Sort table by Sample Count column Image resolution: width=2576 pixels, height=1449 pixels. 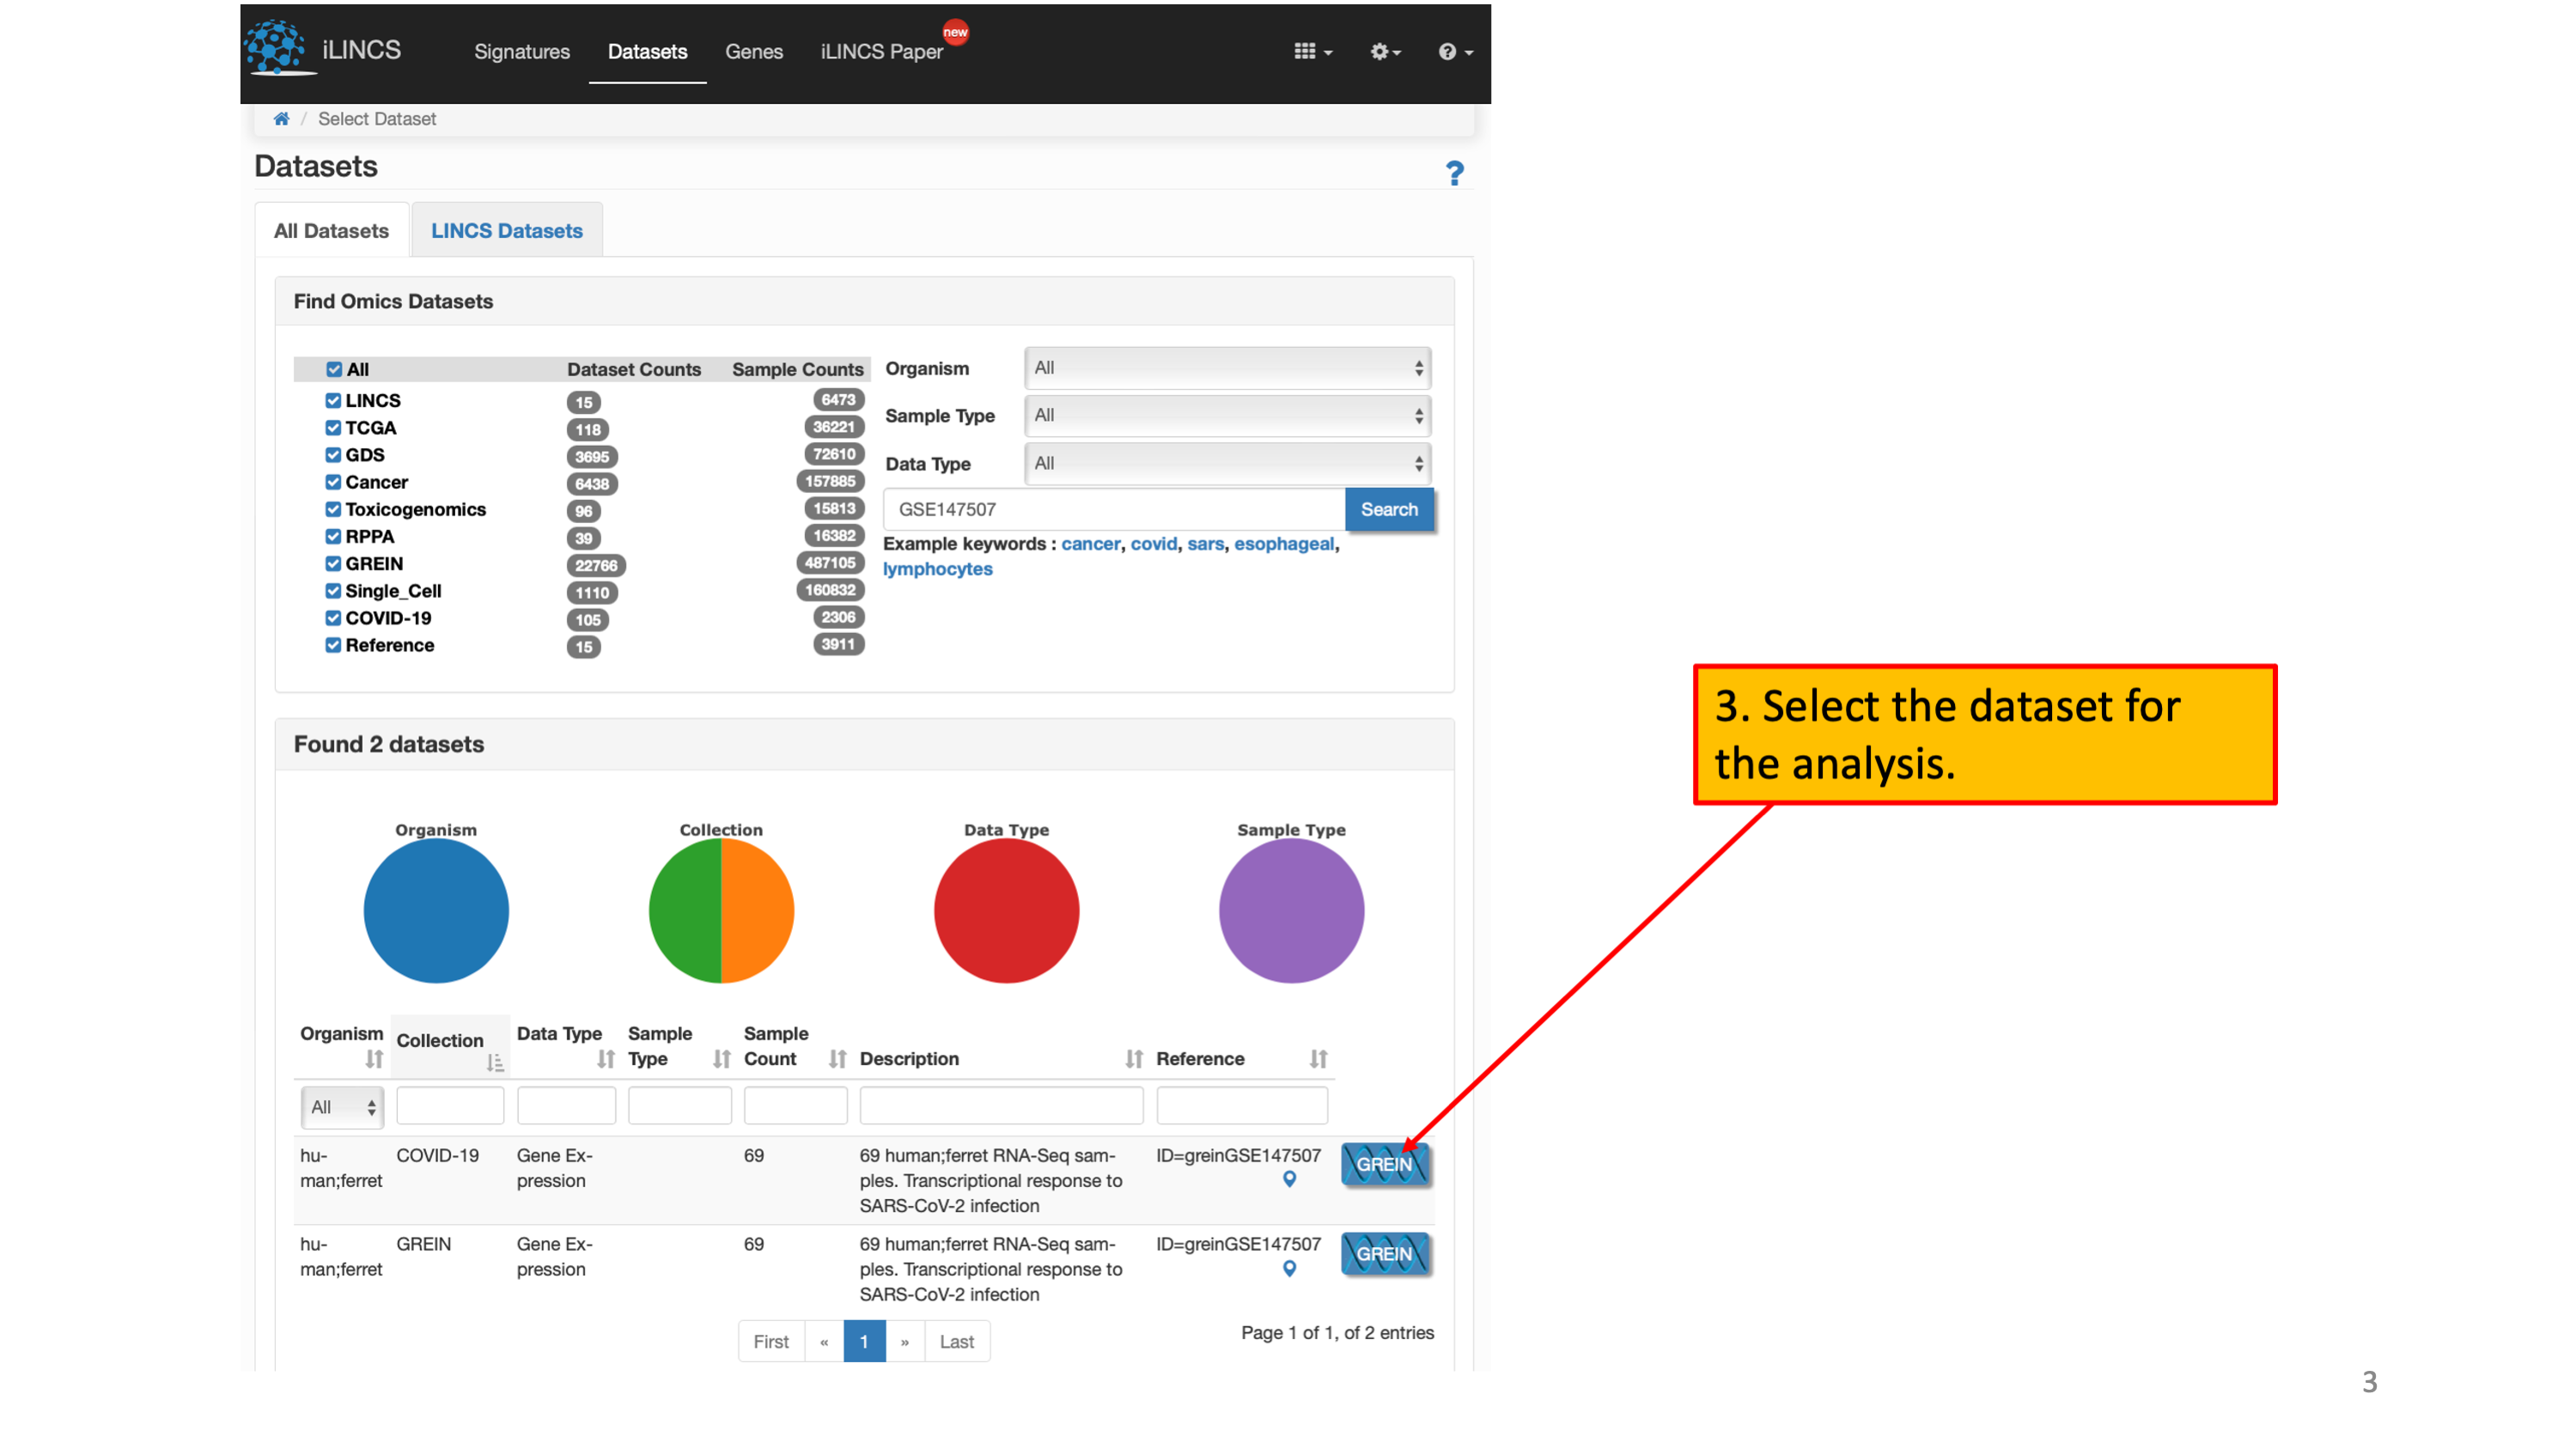click(x=837, y=1058)
